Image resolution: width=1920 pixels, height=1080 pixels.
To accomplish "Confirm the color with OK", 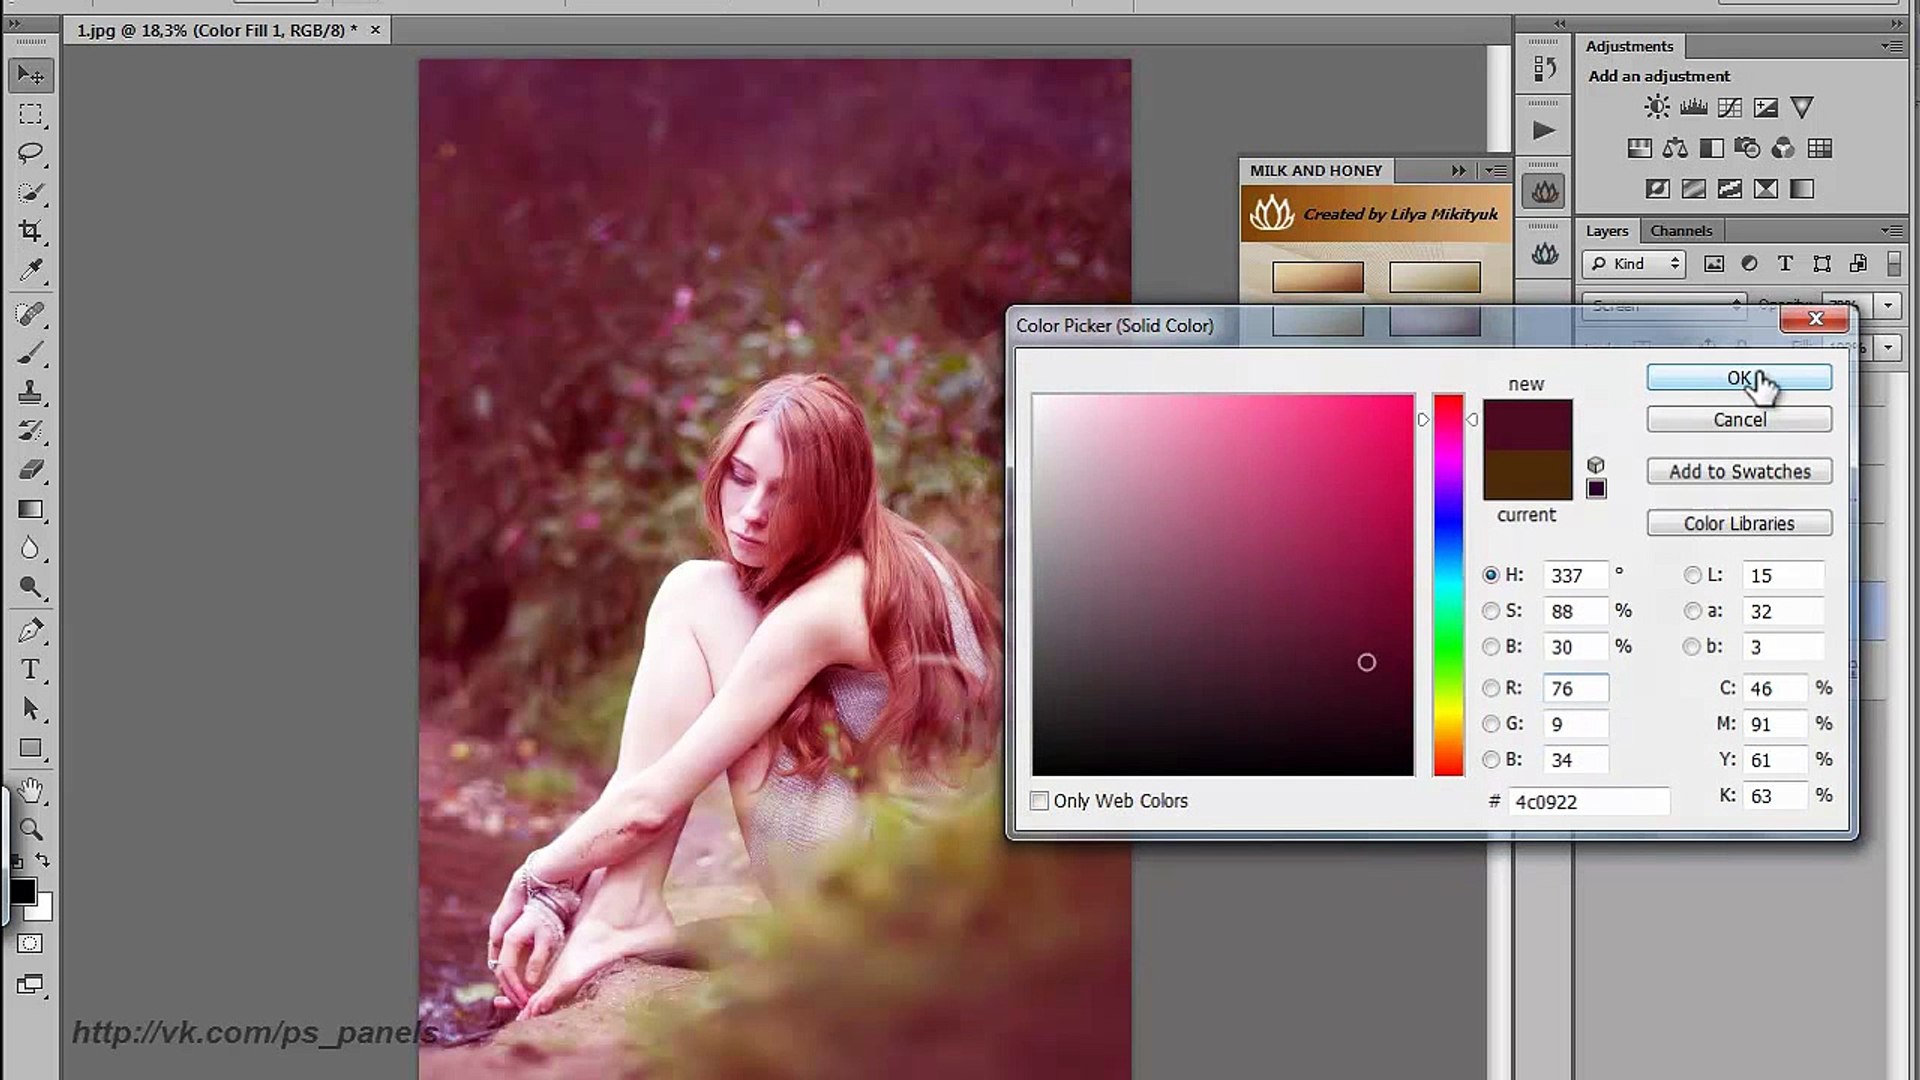I will 1739,378.
